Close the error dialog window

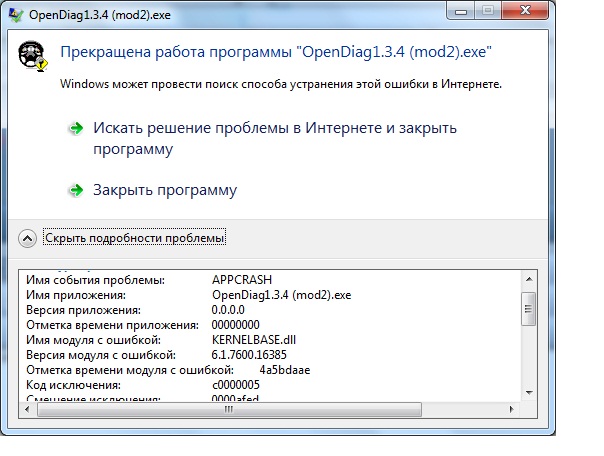click(525, 10)
